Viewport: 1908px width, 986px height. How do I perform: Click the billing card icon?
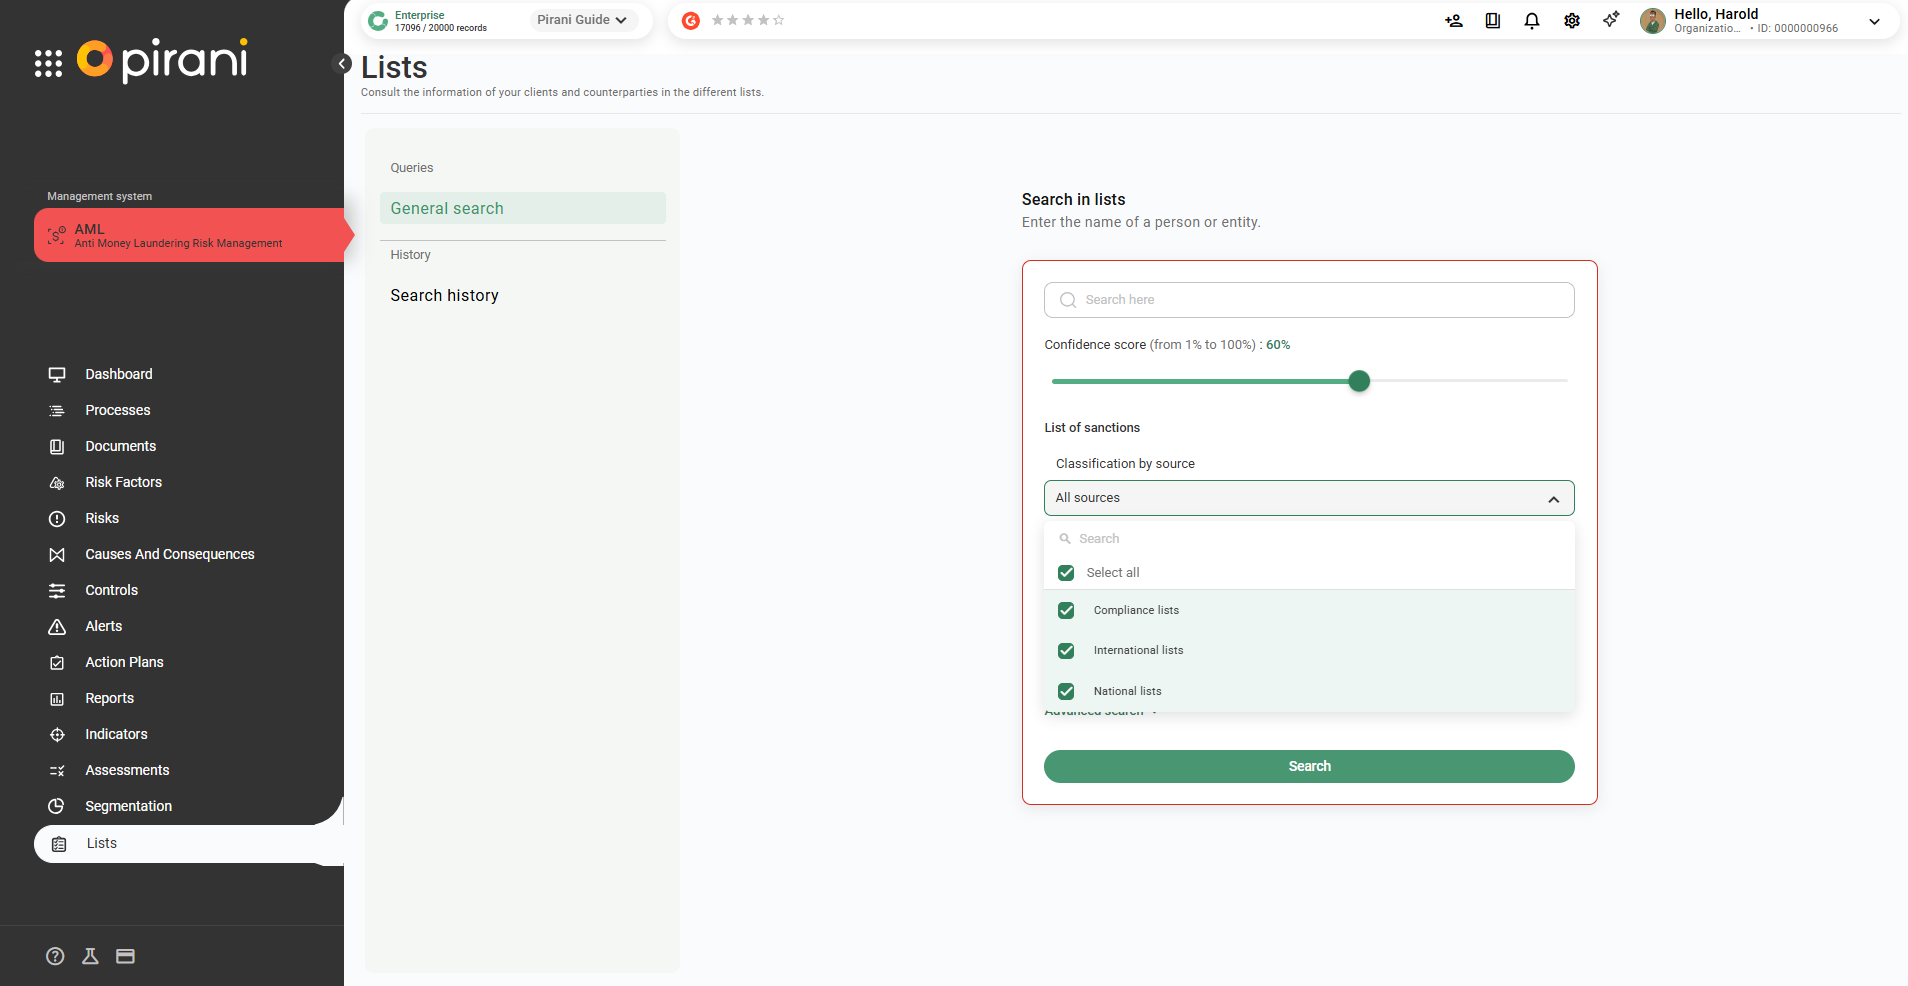click(x=125, y=956)
